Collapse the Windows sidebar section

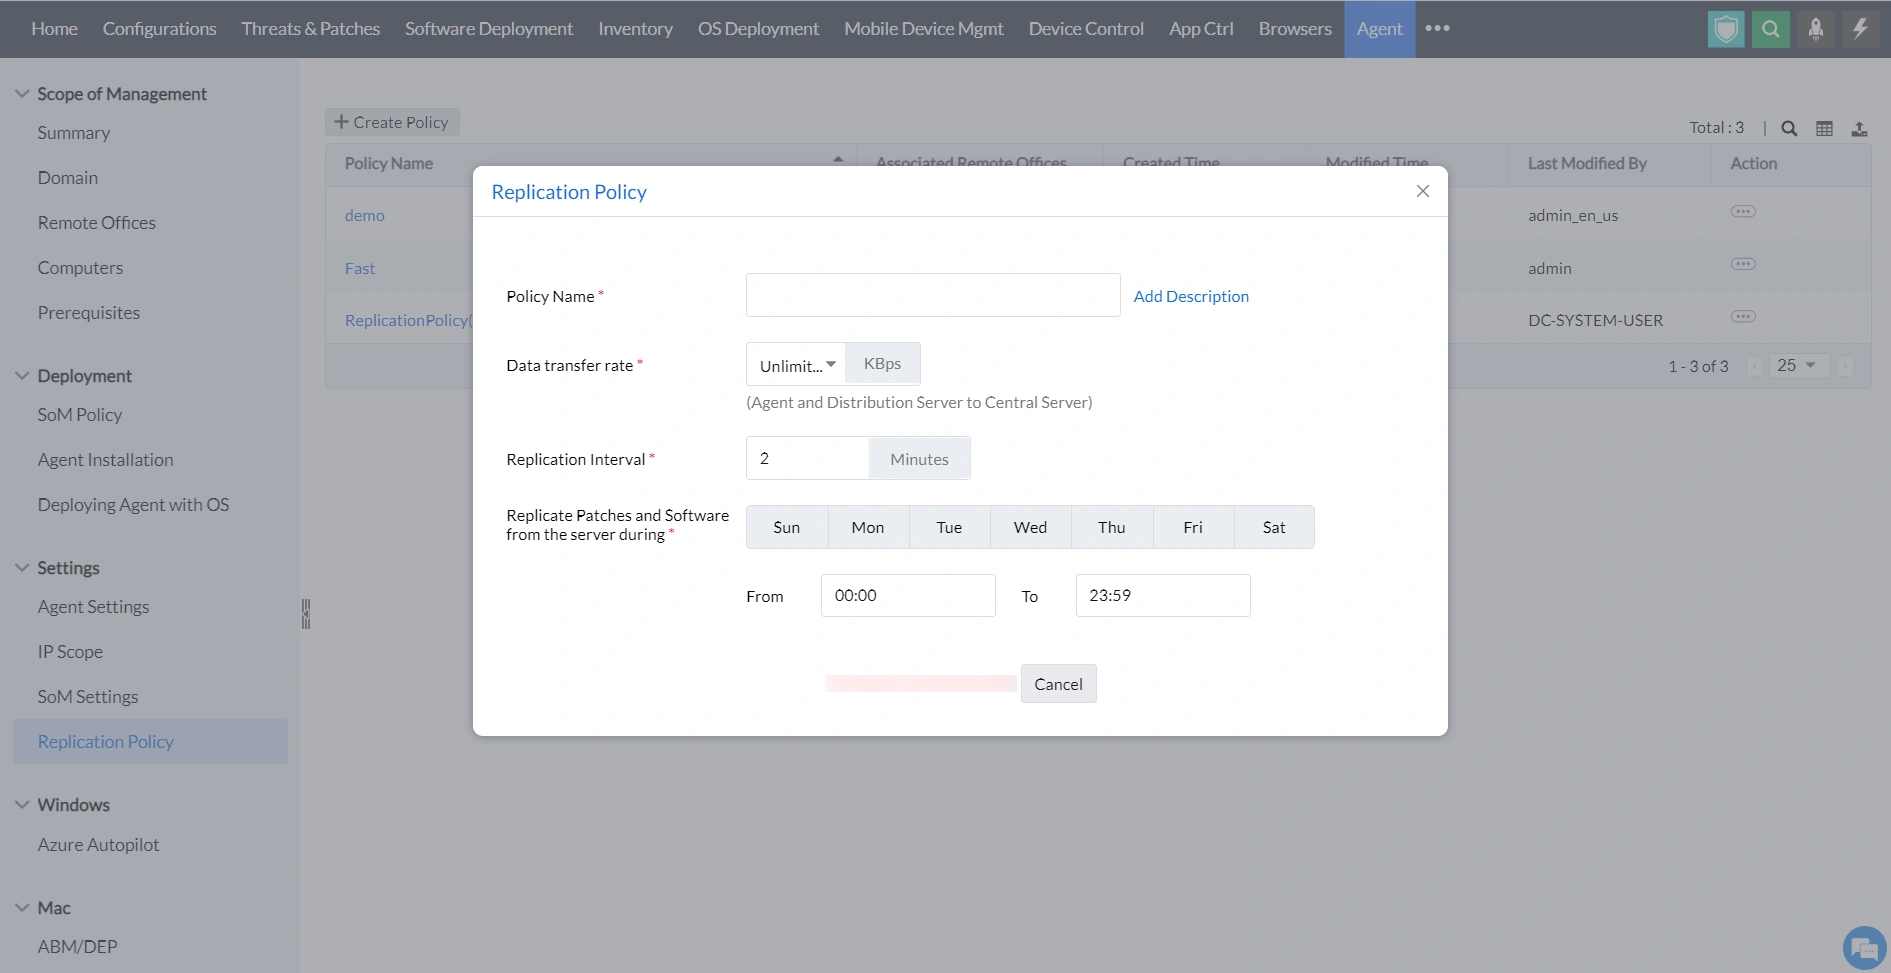[x=22, y=805]
